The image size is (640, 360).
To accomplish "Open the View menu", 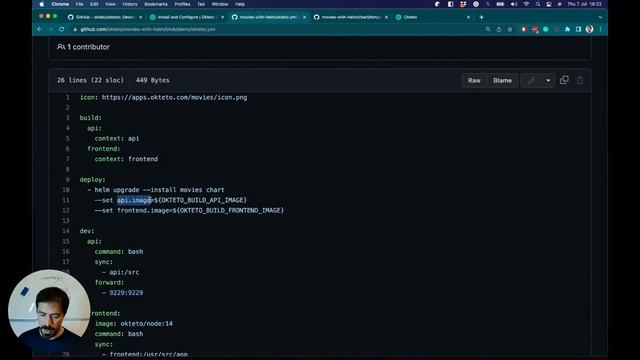I will 110,4.
